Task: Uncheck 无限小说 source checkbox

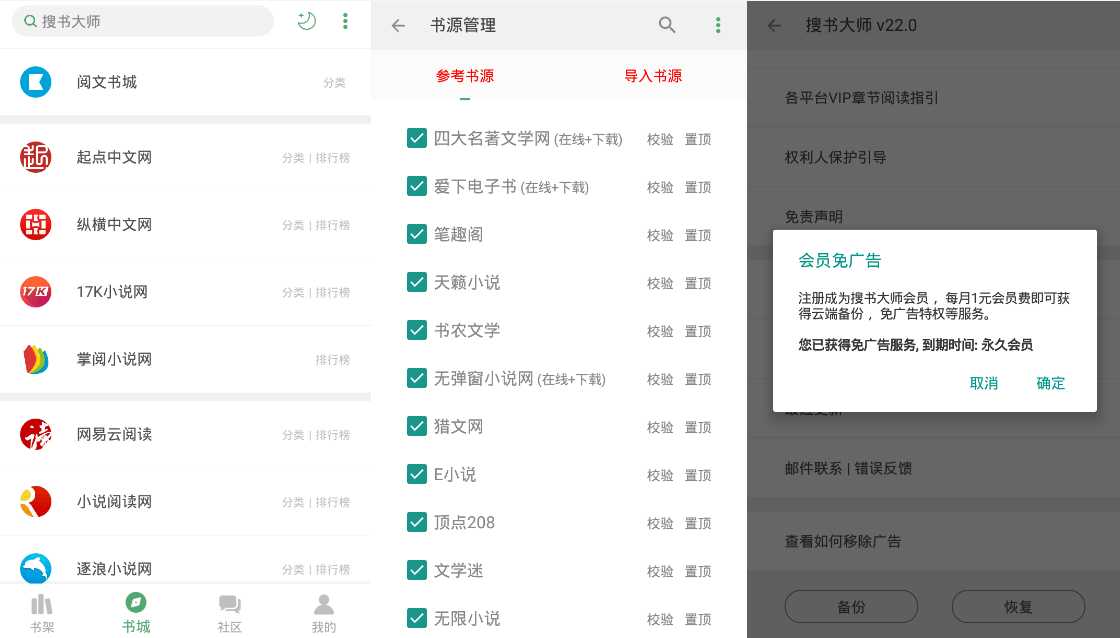Action: click(x=416, y=618)
